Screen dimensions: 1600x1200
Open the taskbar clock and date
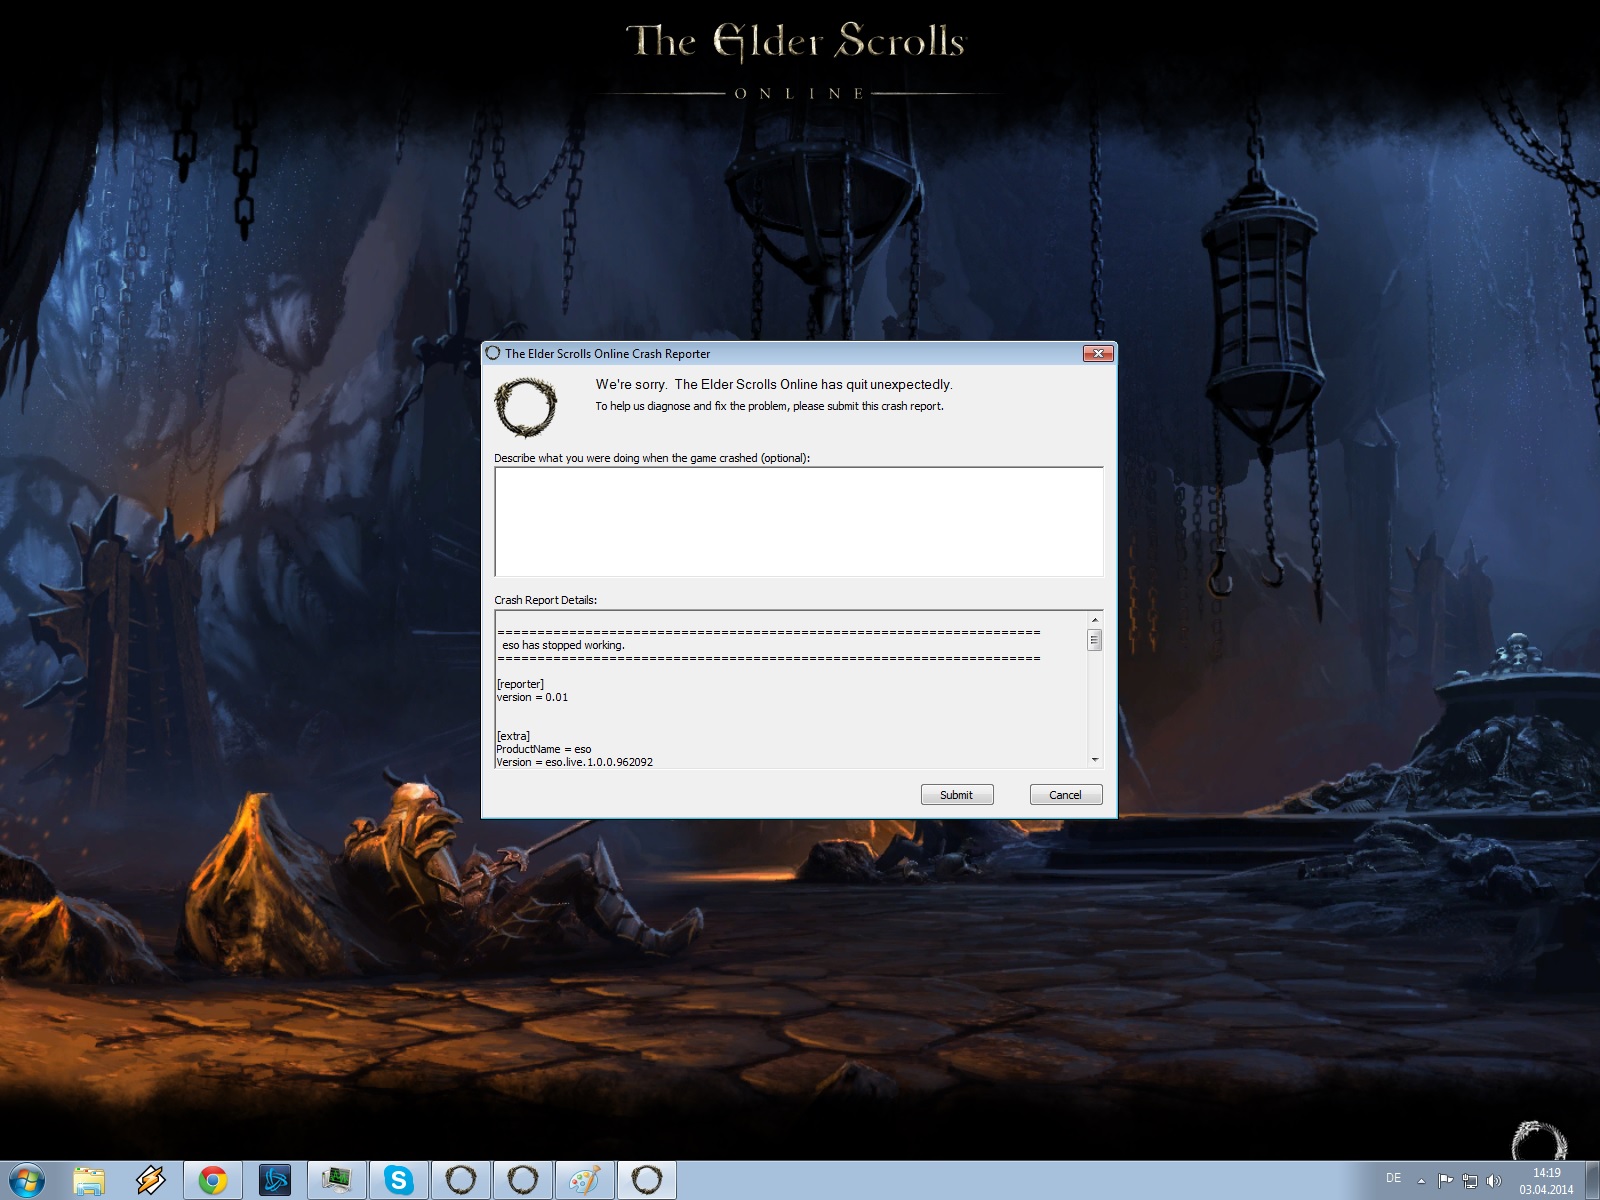click(1546, 1181)
